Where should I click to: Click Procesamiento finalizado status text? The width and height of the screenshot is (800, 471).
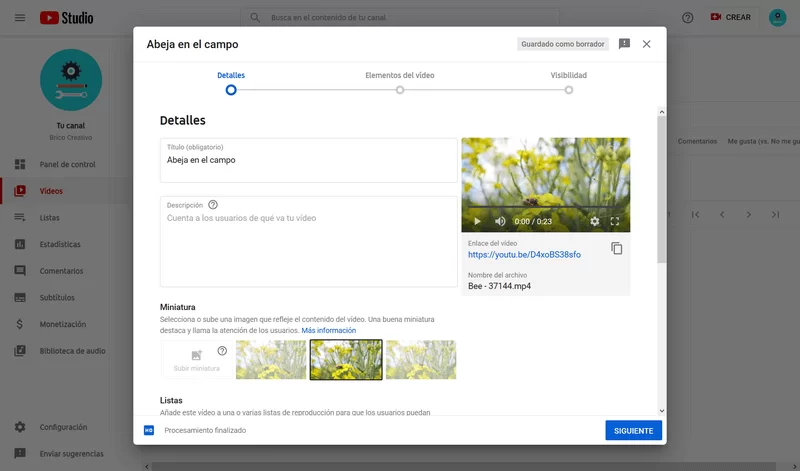click(205, 430)
